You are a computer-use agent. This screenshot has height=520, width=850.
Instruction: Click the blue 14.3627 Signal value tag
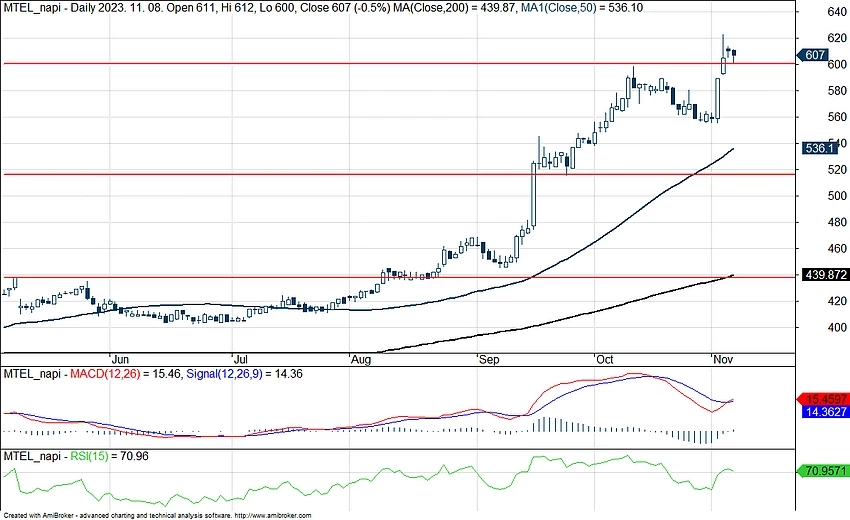click(x=820, y=411)
